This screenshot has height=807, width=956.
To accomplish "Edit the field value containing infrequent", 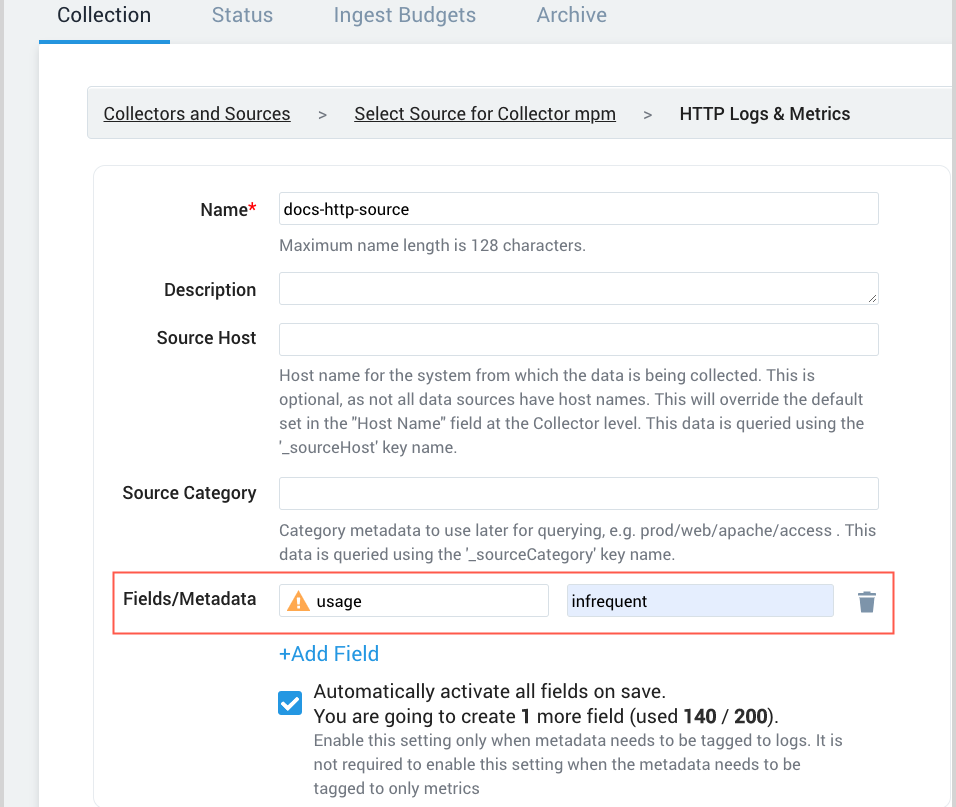I will (700, 601).
